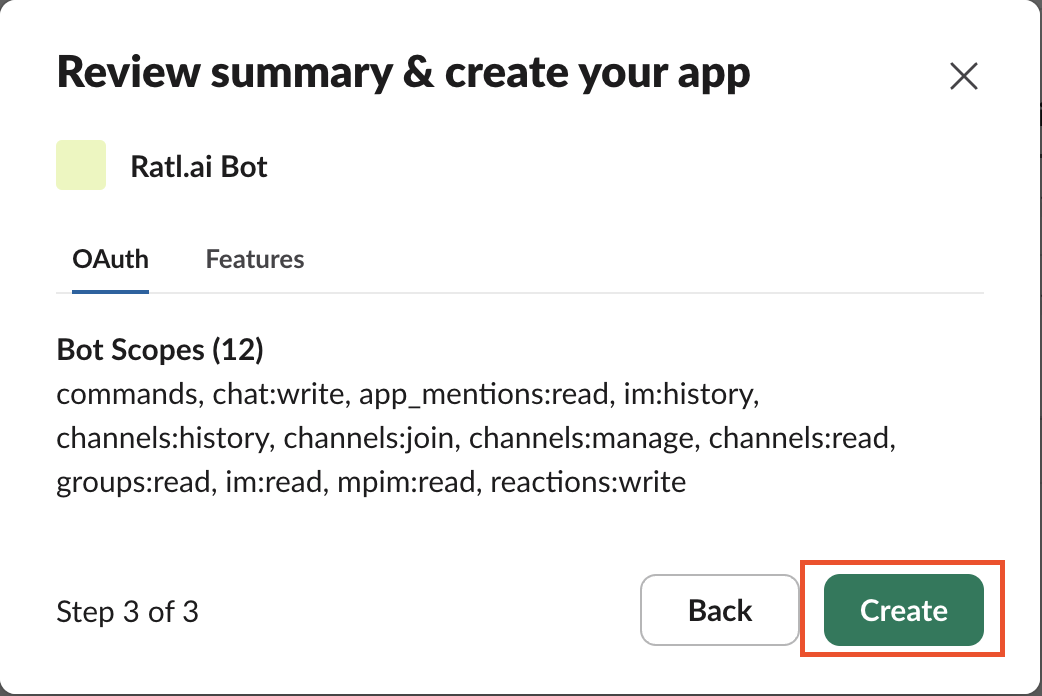The width and height of the screenshot is (1042, 696).
Task: Select the Bot Scopes (12) heading
Action: [160, 351]
